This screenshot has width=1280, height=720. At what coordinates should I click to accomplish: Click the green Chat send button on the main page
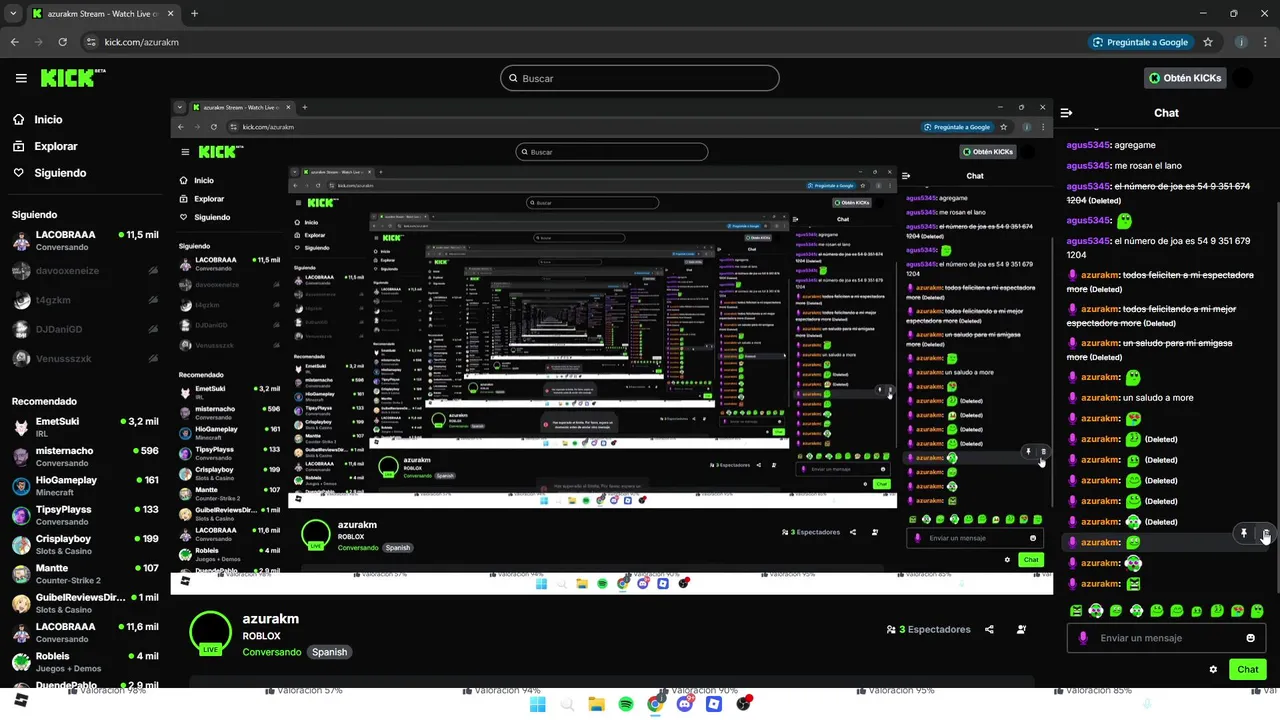pos(1248,669)
